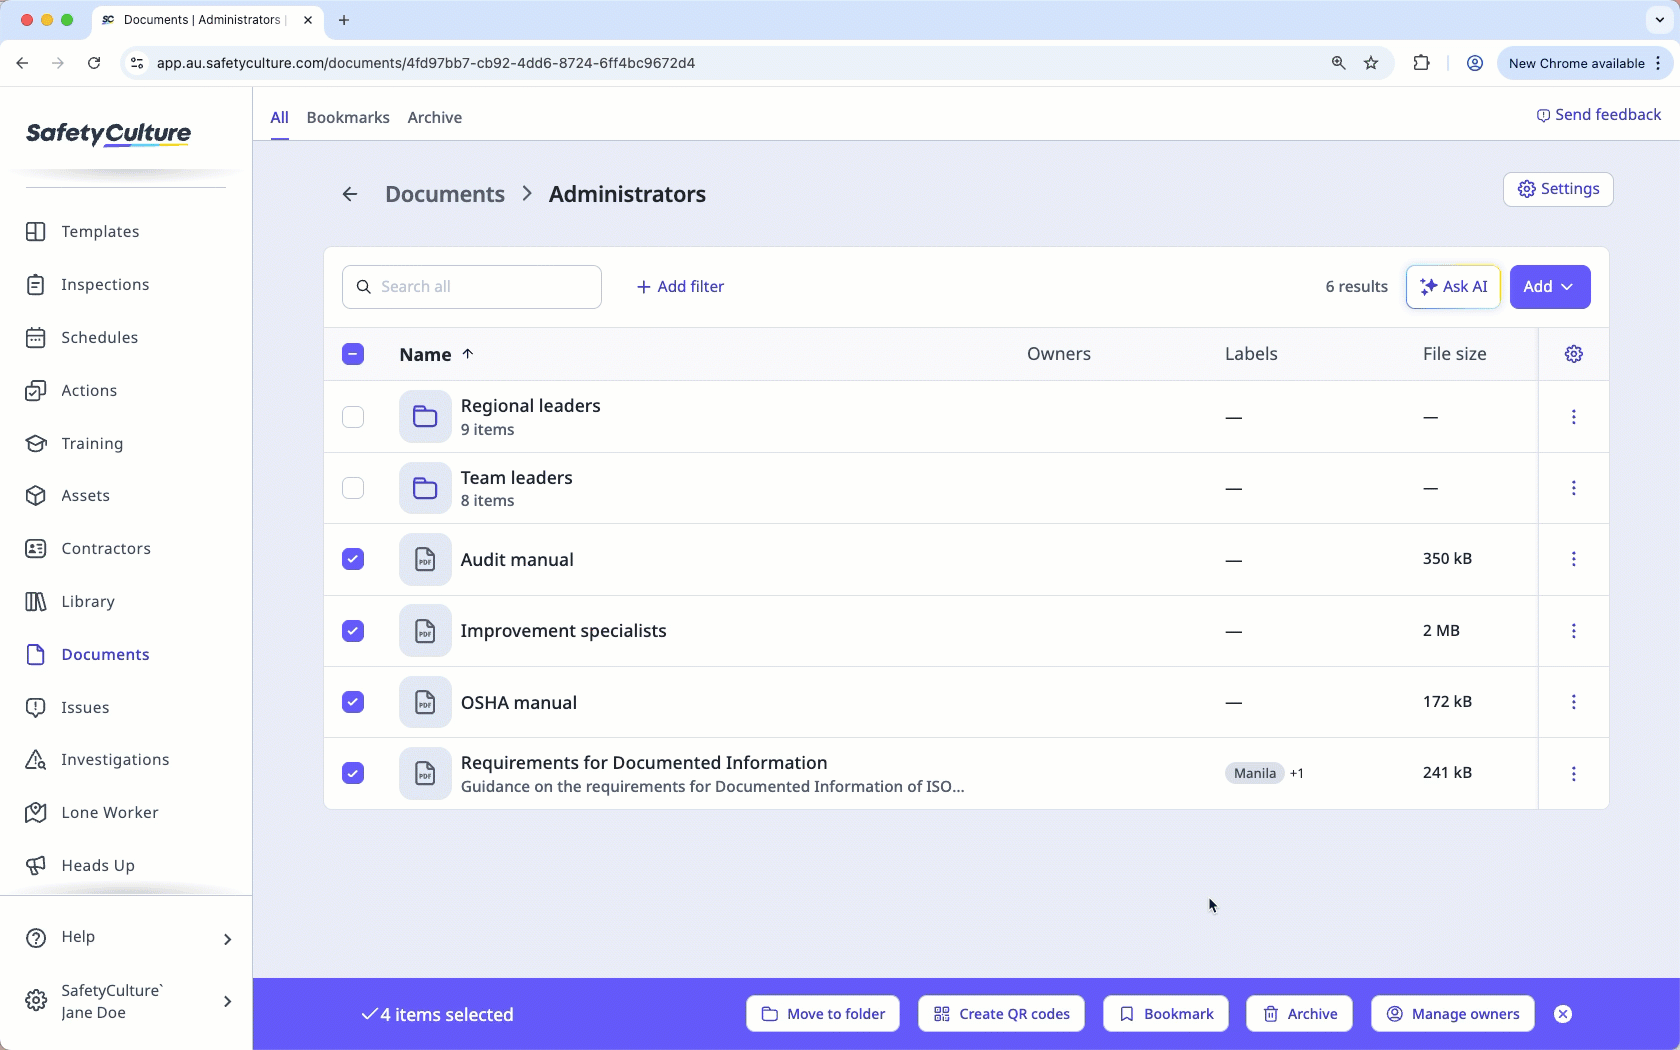The height and width of the screenshot is (1050, 1680).
Task: Open the Library section
Action: [88, 601]
